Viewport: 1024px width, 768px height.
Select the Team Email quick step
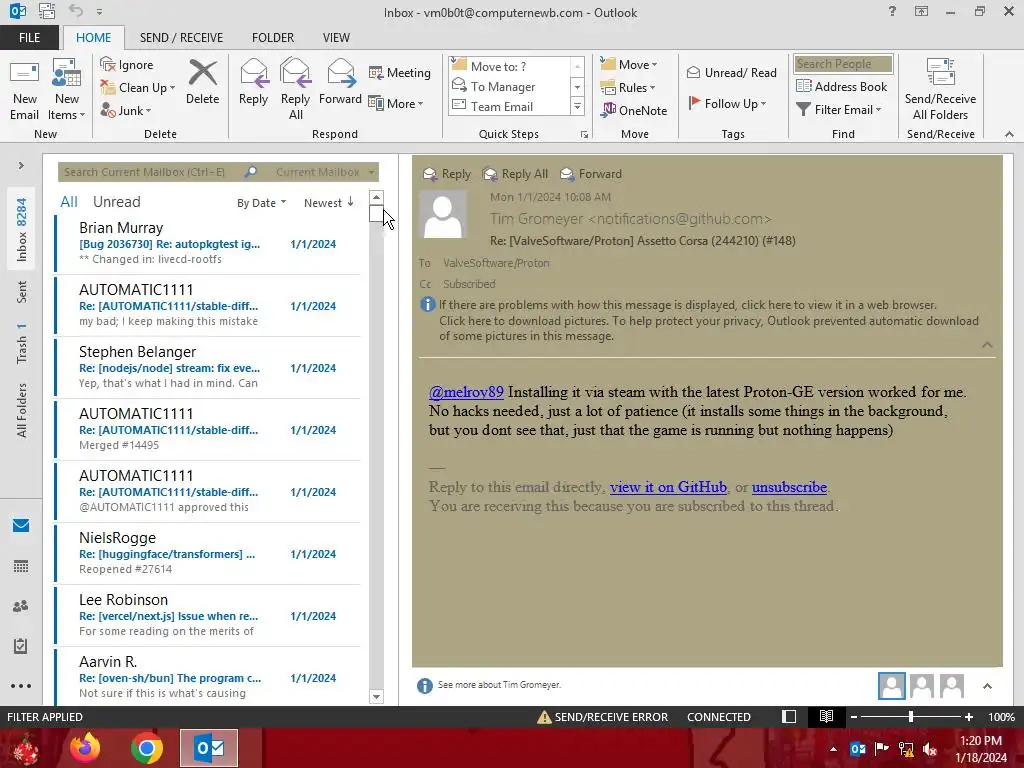click(x=509, y=106)
